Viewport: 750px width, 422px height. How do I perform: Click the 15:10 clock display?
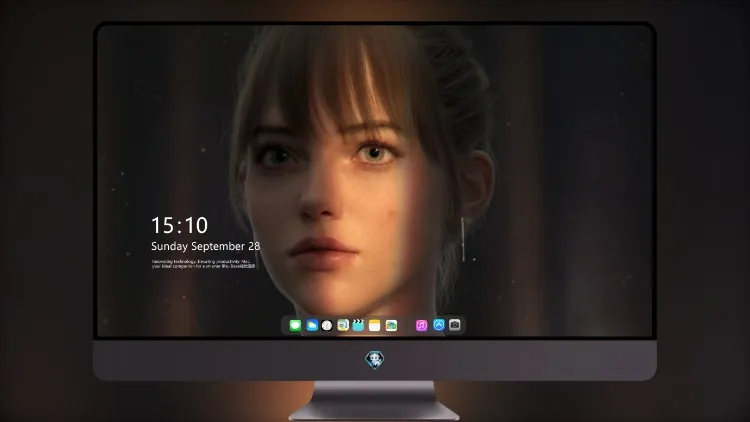(x=180, y=225)
